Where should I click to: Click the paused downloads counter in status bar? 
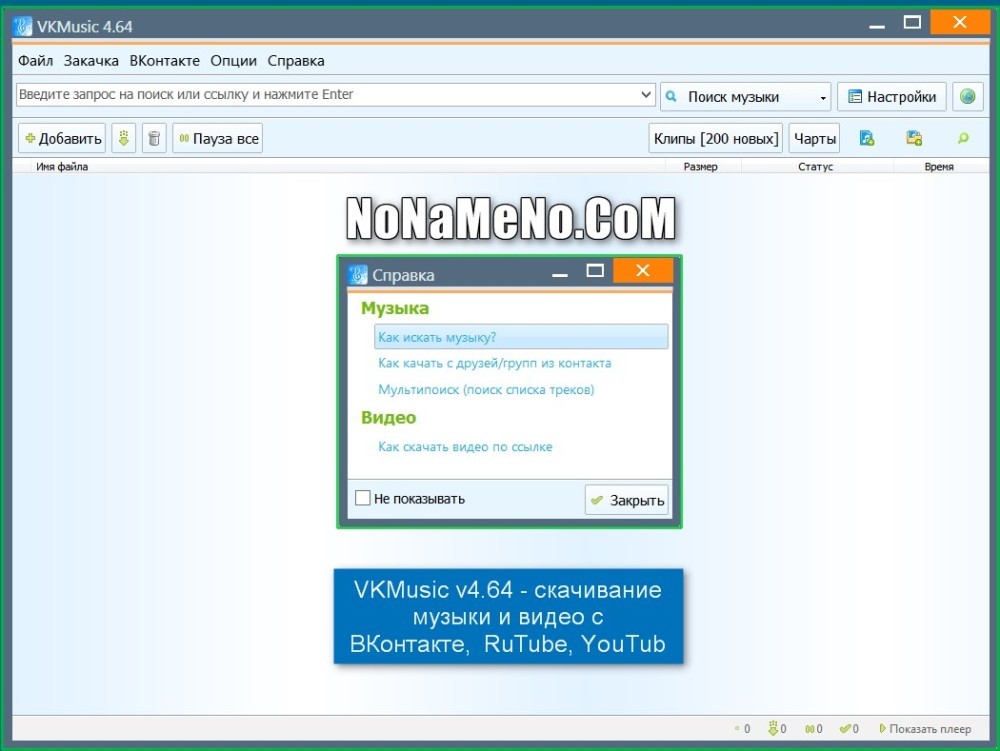click(x=813, y=729)
